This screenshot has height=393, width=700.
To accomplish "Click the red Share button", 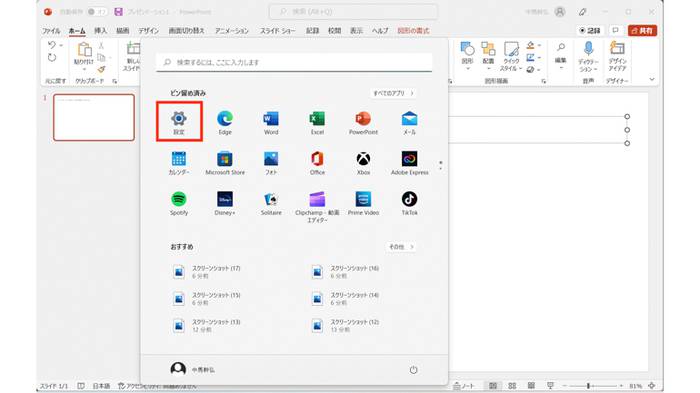I will [x=642, y=30].
